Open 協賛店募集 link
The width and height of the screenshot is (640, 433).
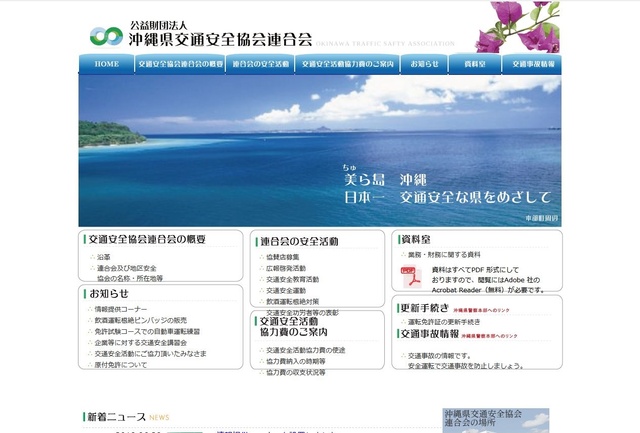pos(283,257)
